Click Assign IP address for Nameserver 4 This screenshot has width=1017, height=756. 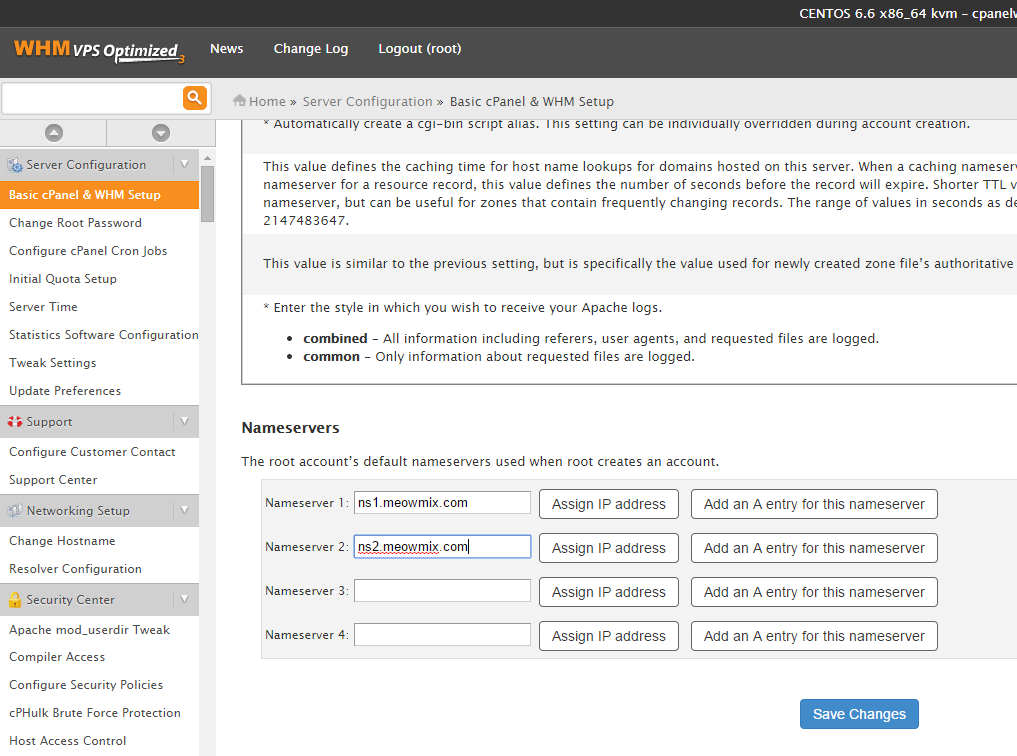(608, 636)
